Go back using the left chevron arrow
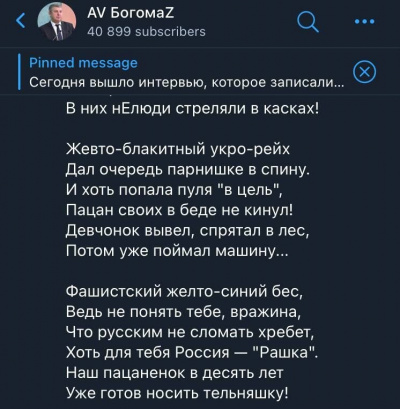Image resolution: width=400 pixels, height=409 pixels. (21, 20)
